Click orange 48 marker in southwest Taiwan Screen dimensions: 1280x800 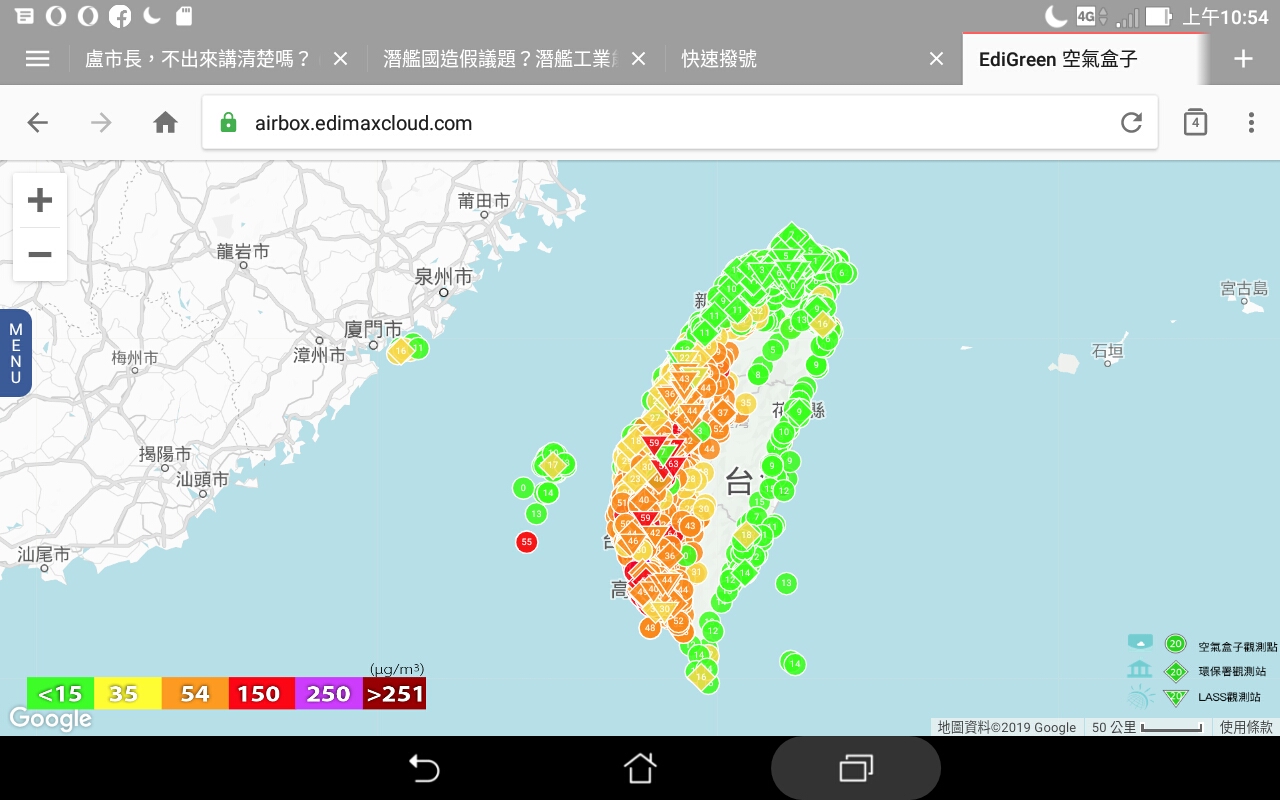(x=650, y=628)
